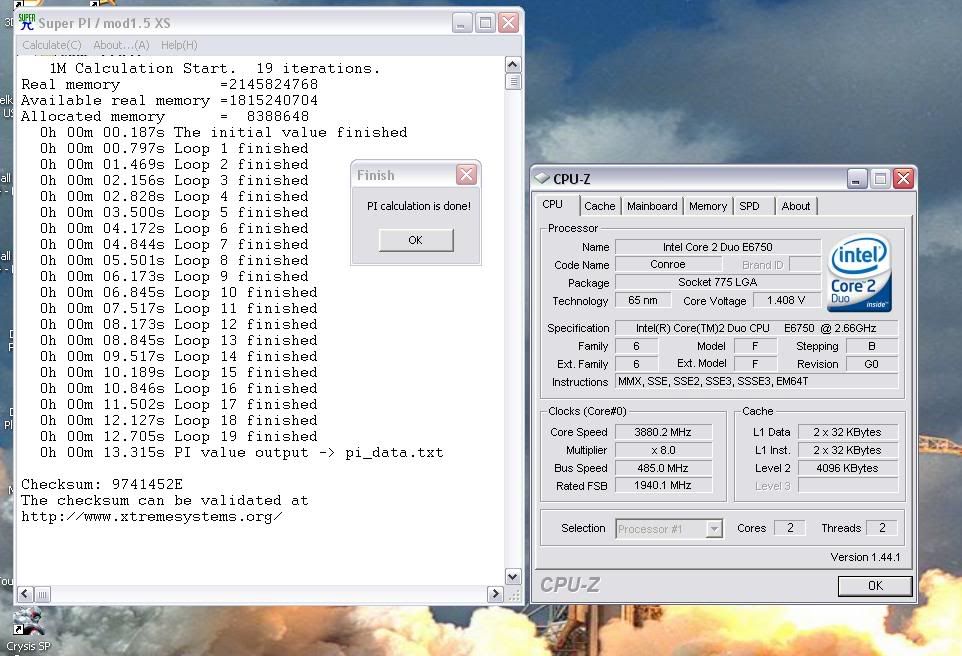Click the Bus Speed value '485.0 MHz'
Viewport: 962px width, 656px height.
point(663,468)
